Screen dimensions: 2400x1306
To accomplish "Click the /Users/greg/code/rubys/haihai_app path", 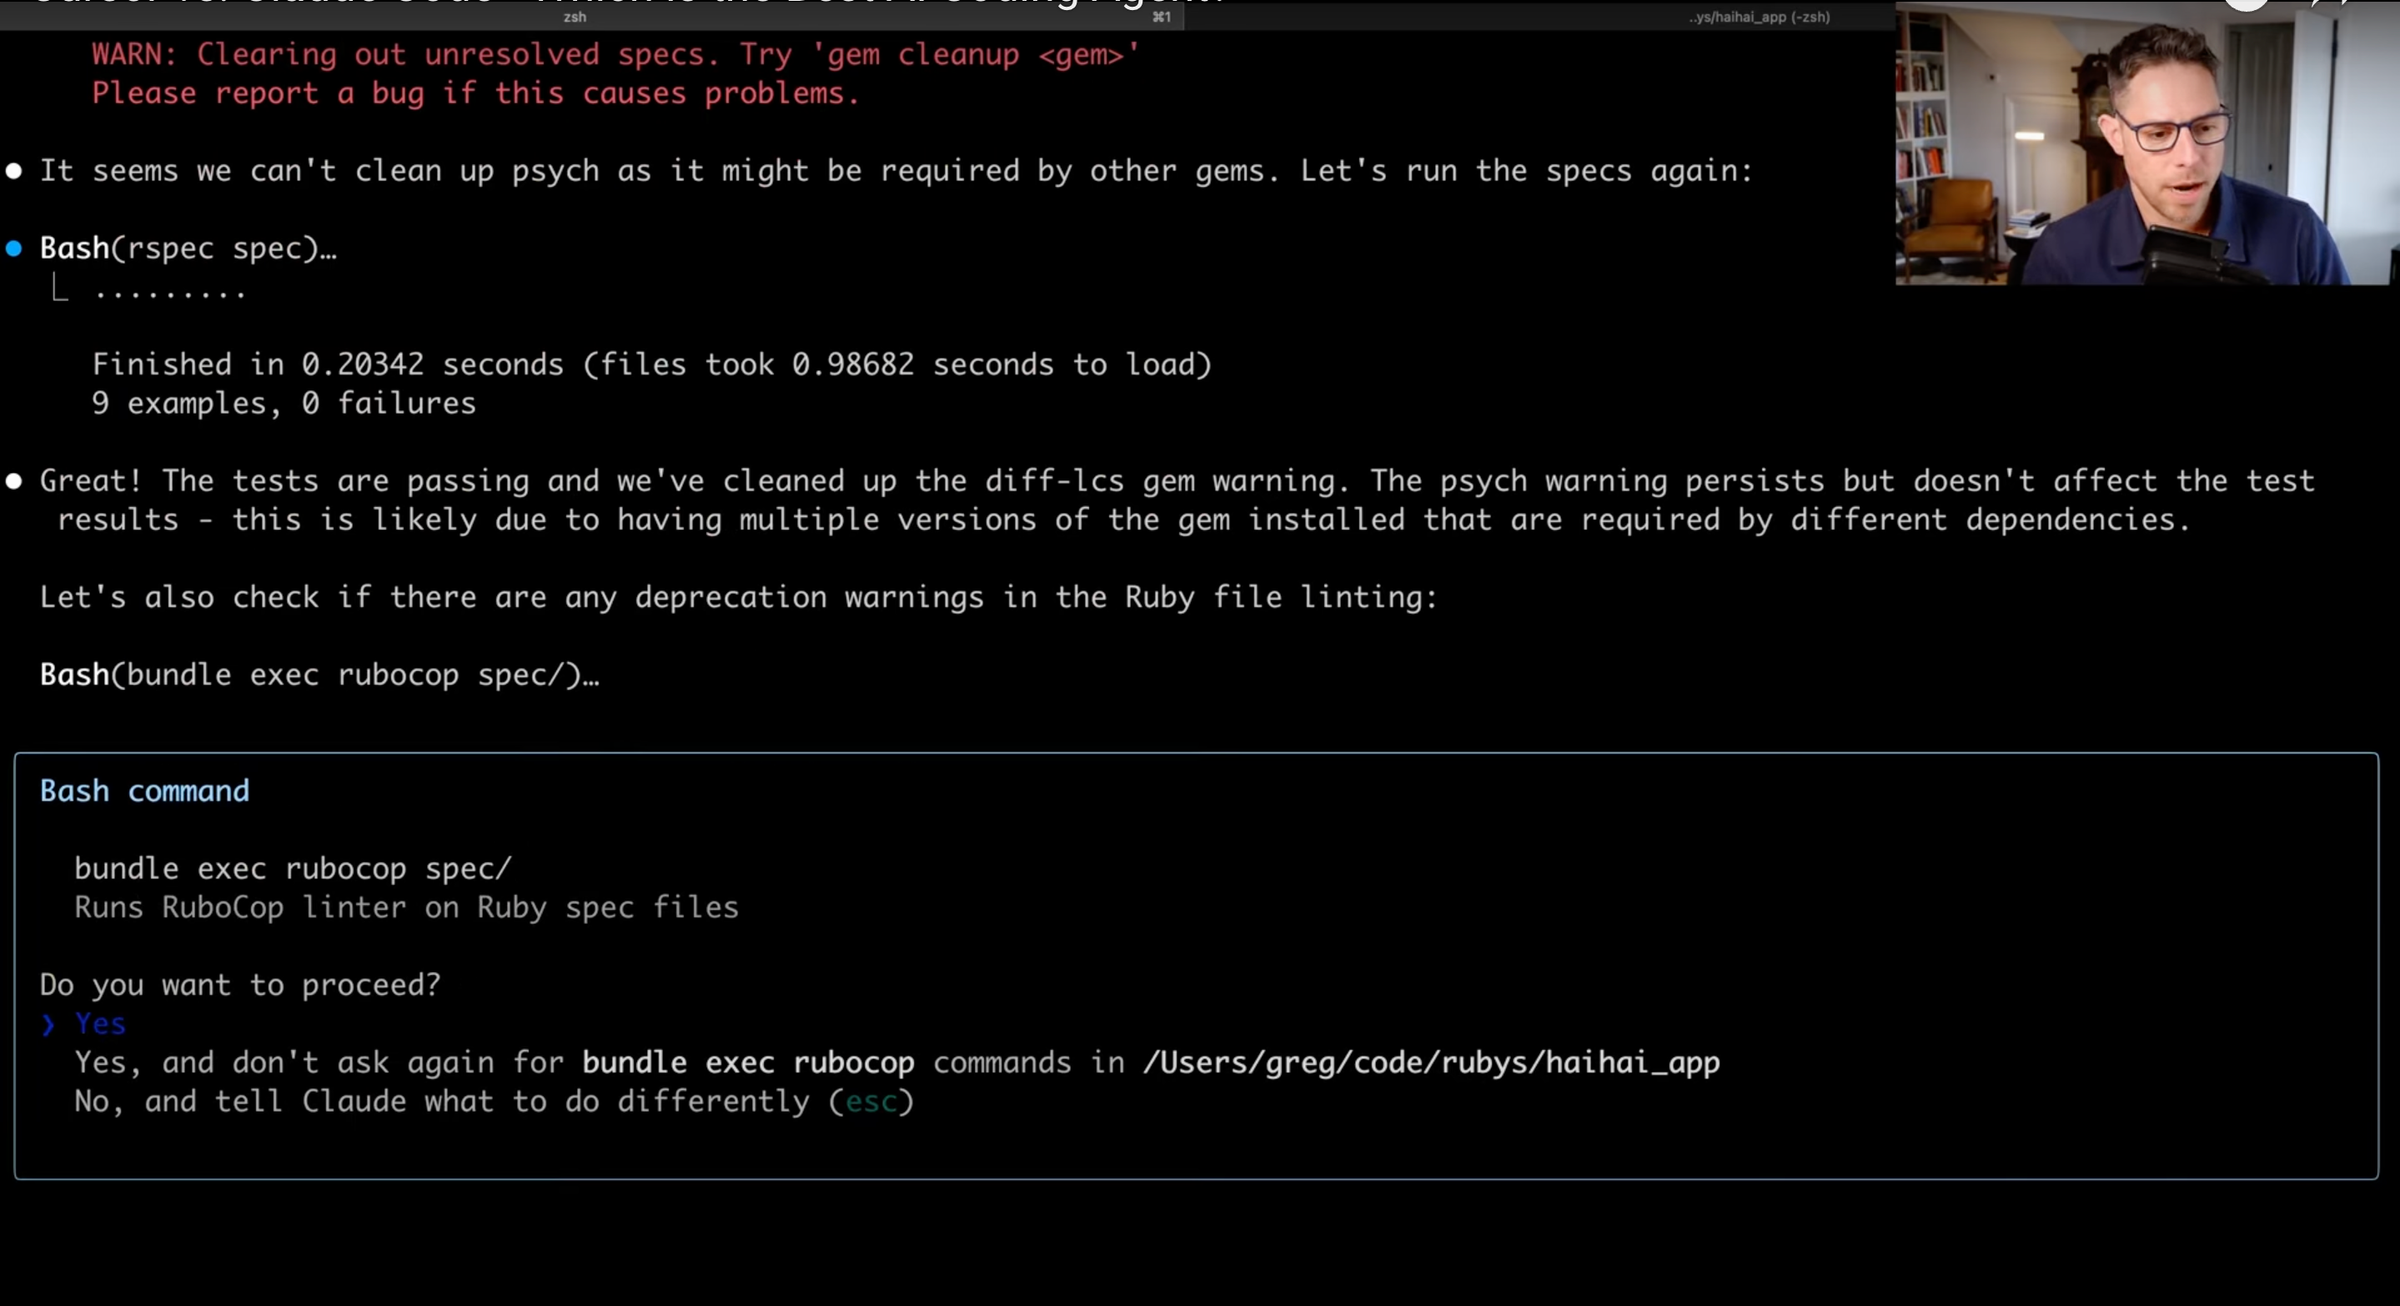I will (x=1431, y=1063).
